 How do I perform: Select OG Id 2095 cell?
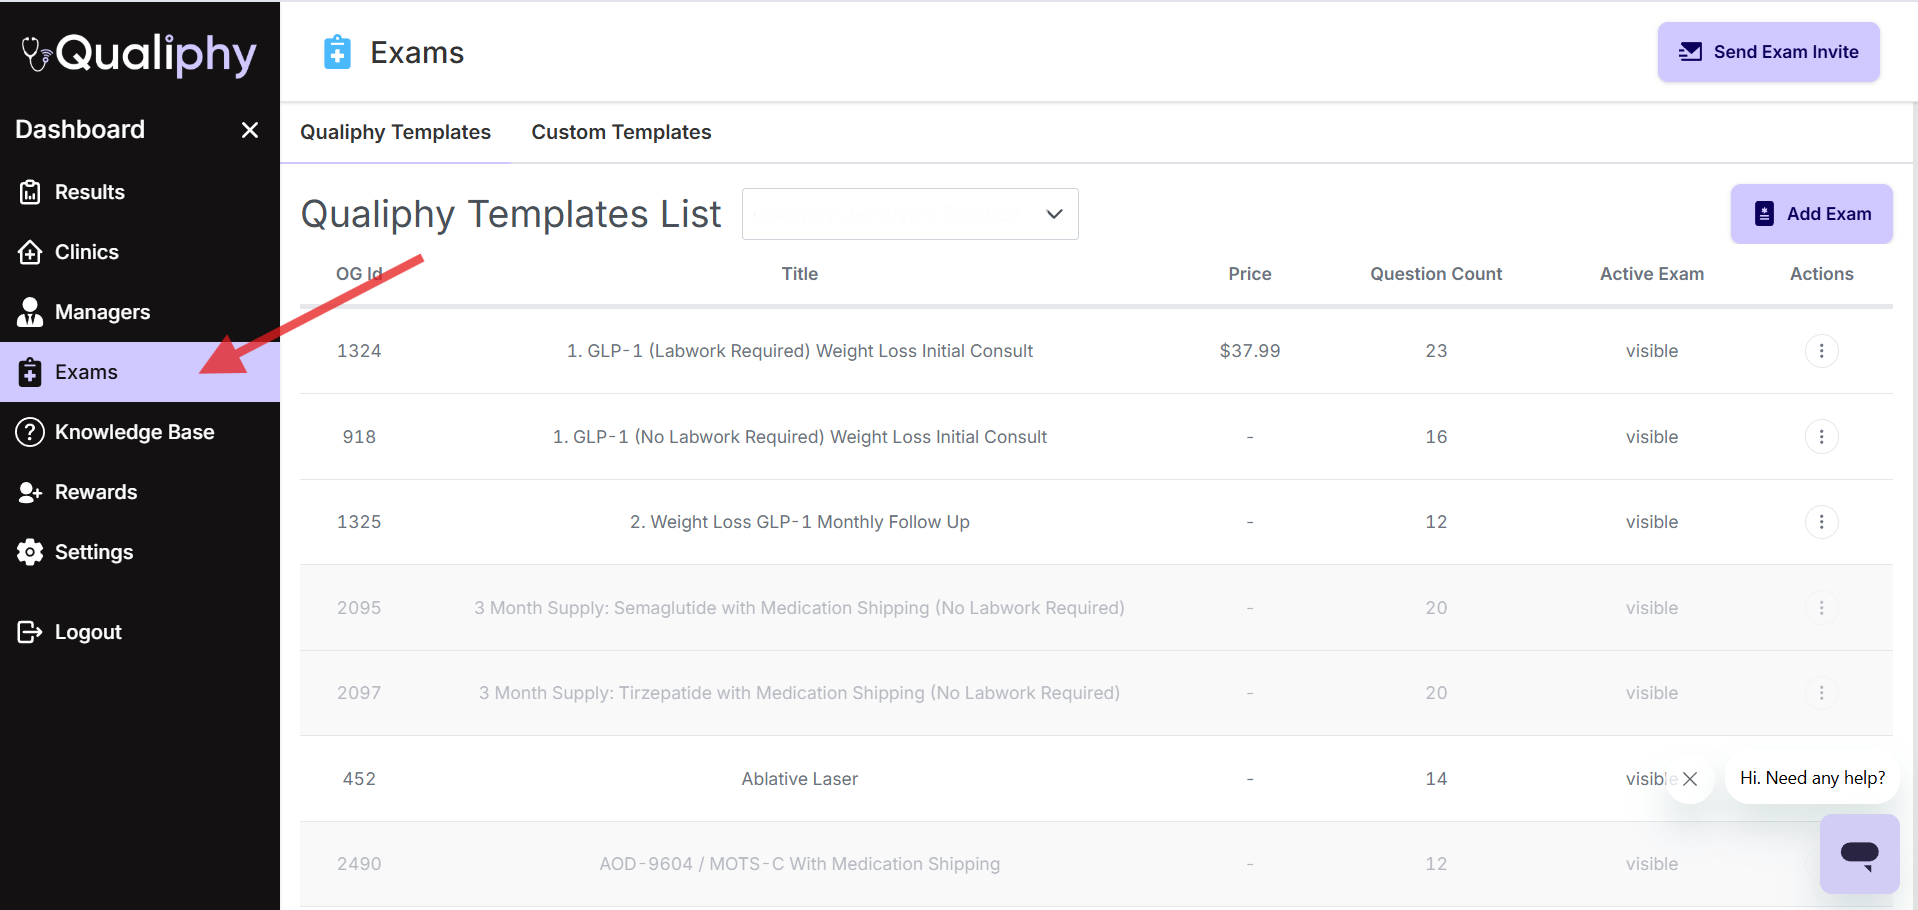(359, 608)
